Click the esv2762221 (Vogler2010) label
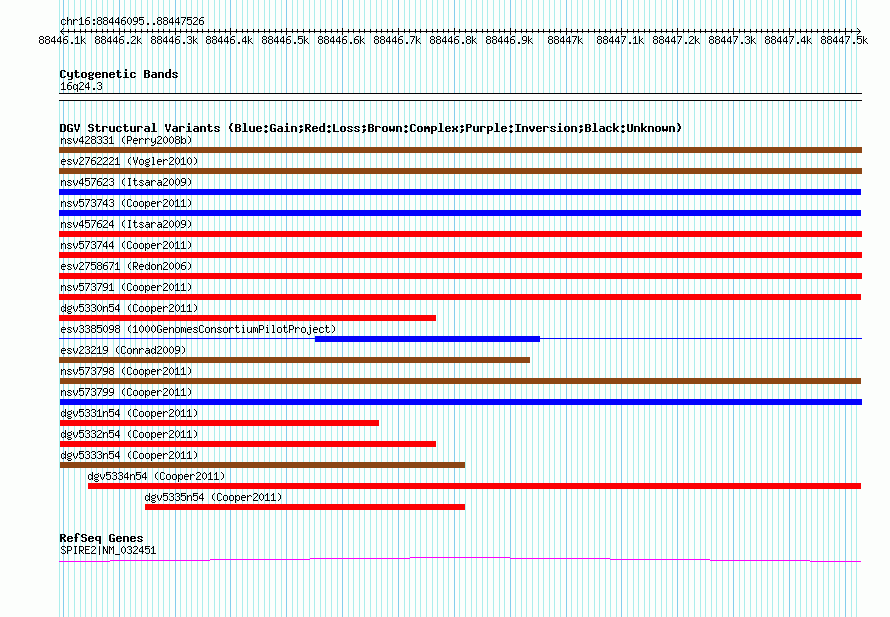Screen dimensions: 890x617 (x=129, y=161)
